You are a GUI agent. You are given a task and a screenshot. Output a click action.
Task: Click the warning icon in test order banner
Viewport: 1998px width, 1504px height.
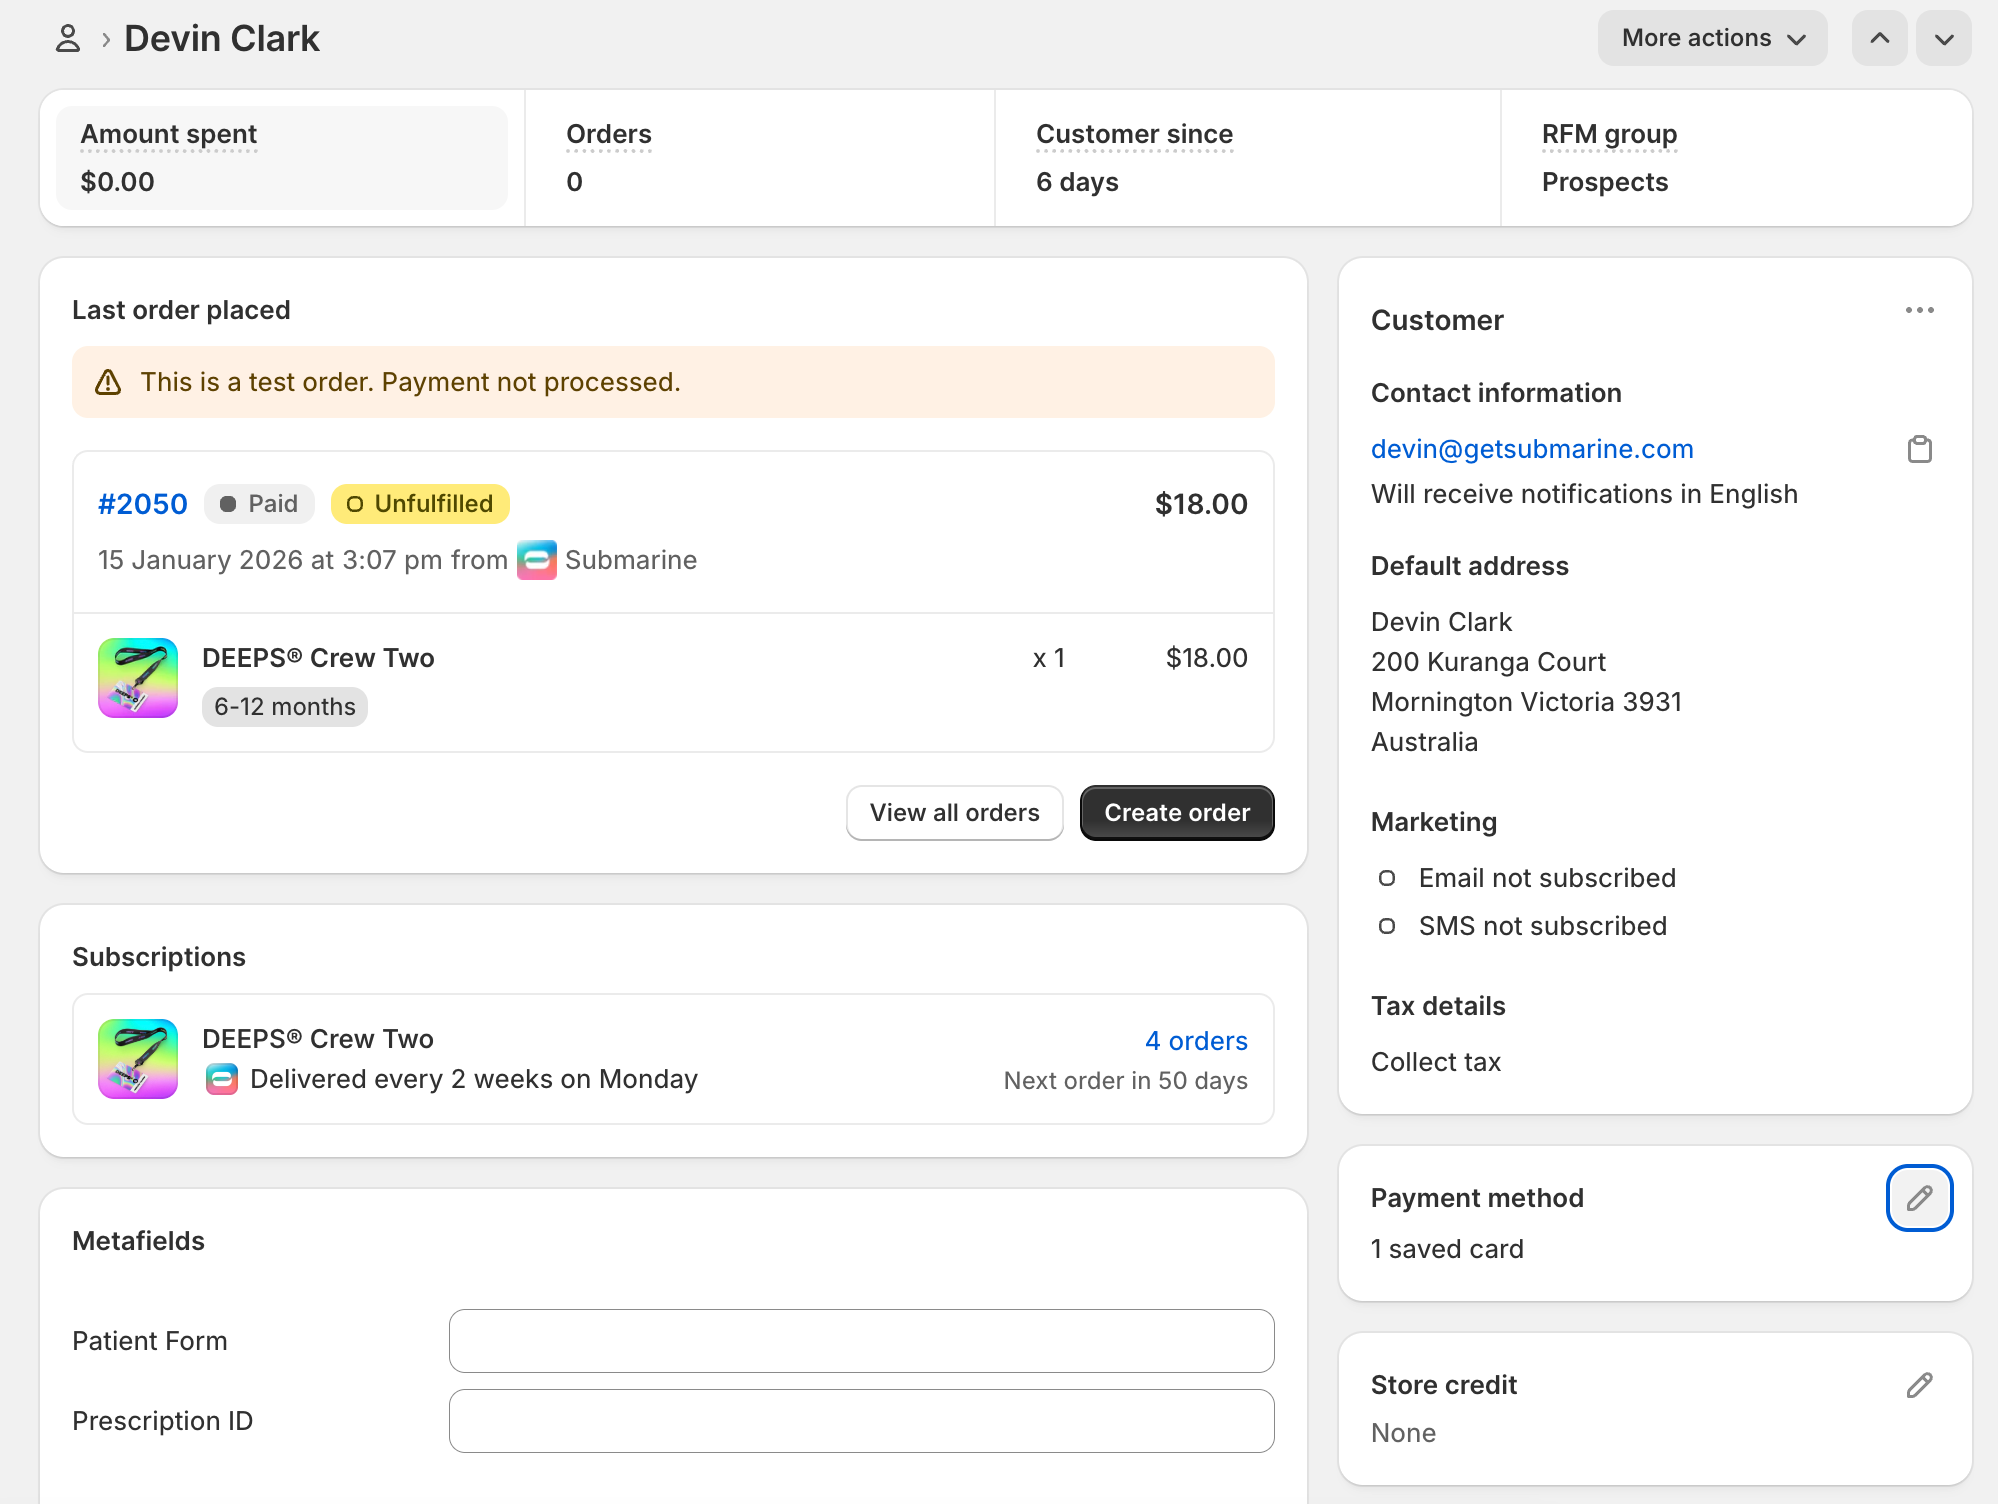coord(108,382)
